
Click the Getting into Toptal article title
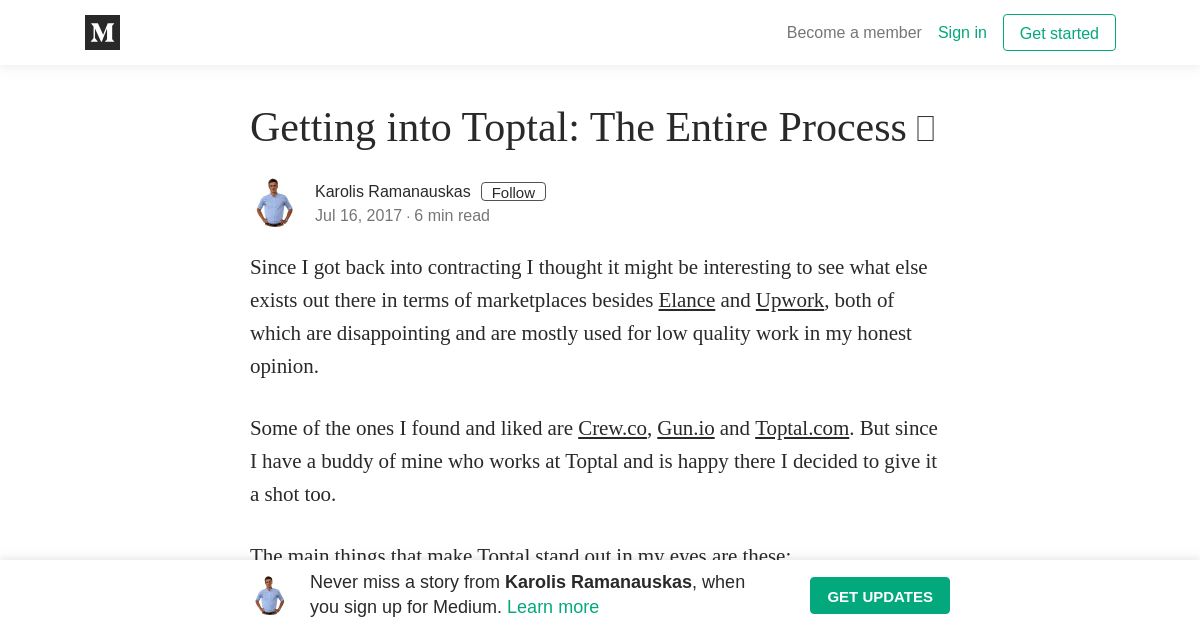[578, 128]
